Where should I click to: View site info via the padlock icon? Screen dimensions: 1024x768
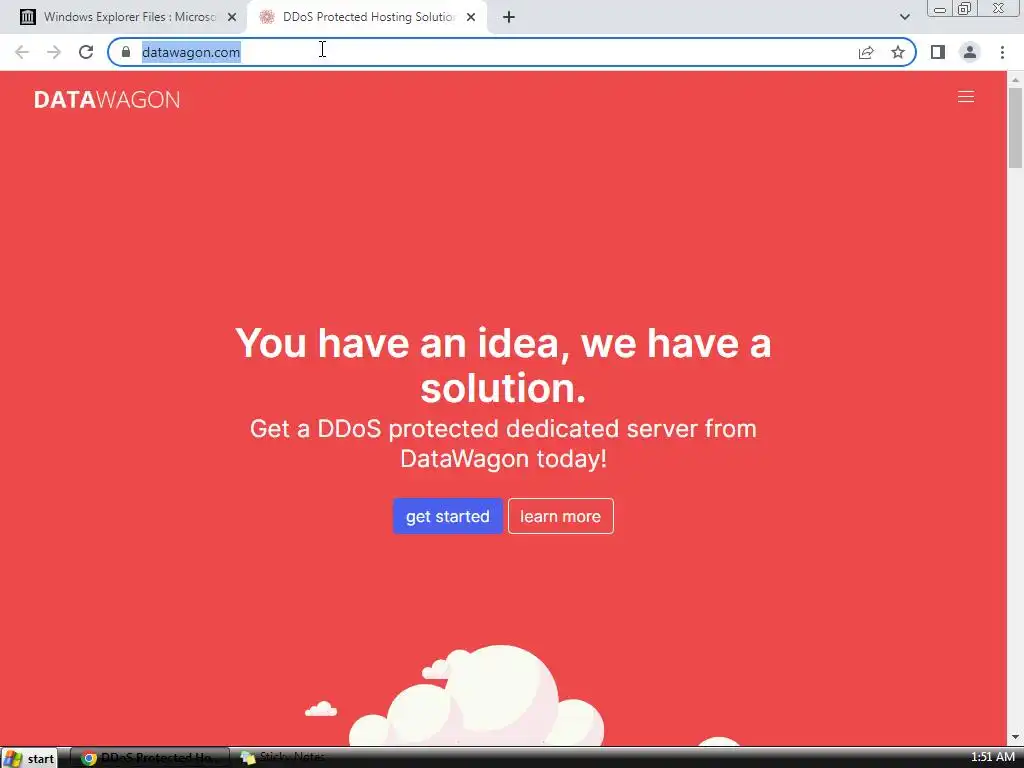[x=126, y=52]
